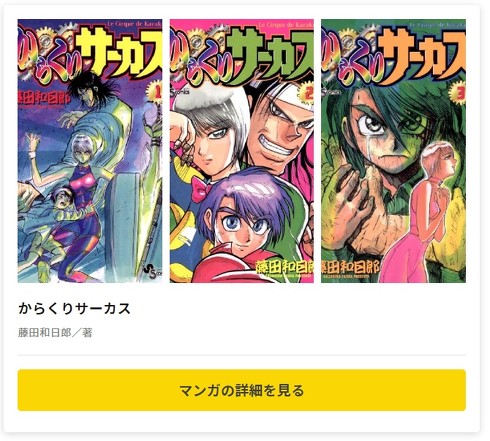Click the number 3 badge on third cover
The height and width of the screenshot is (441, 490).
458,94
